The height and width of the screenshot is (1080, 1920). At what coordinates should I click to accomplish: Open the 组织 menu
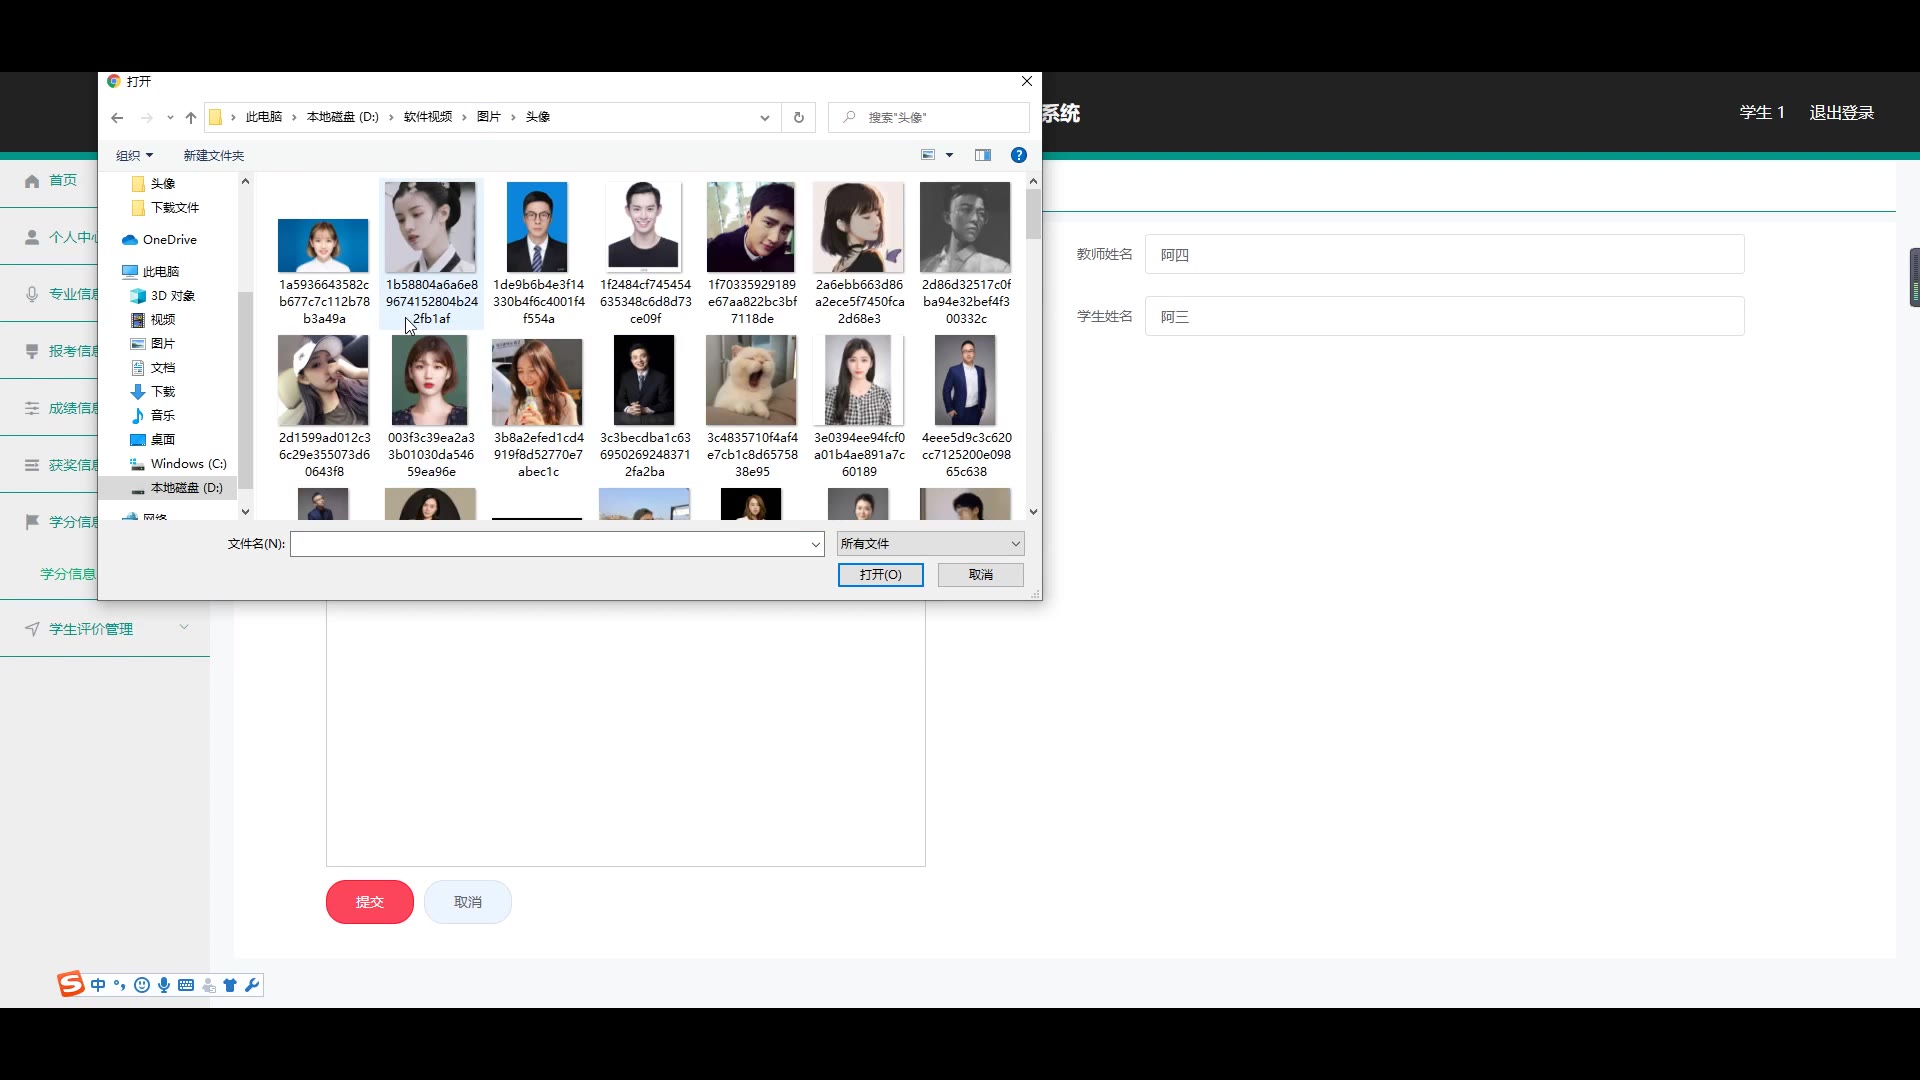[134, 156]
